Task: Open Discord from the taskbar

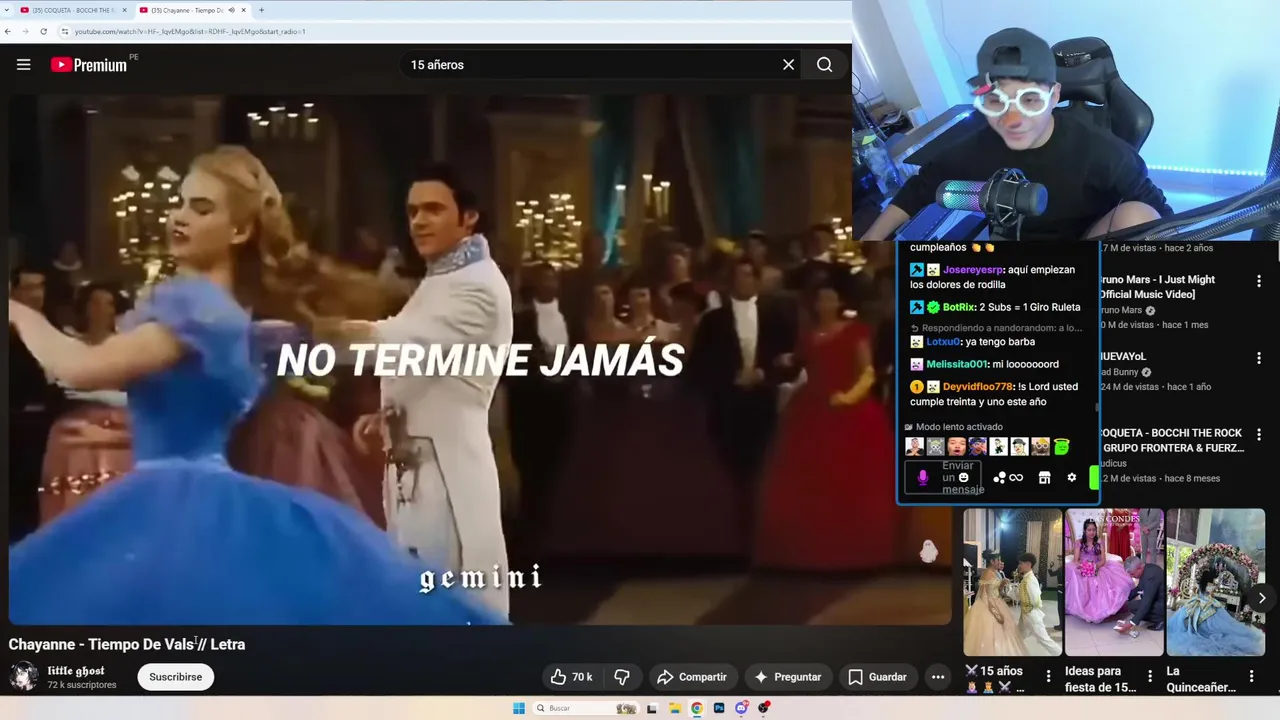Action: [x=742, y=708]
